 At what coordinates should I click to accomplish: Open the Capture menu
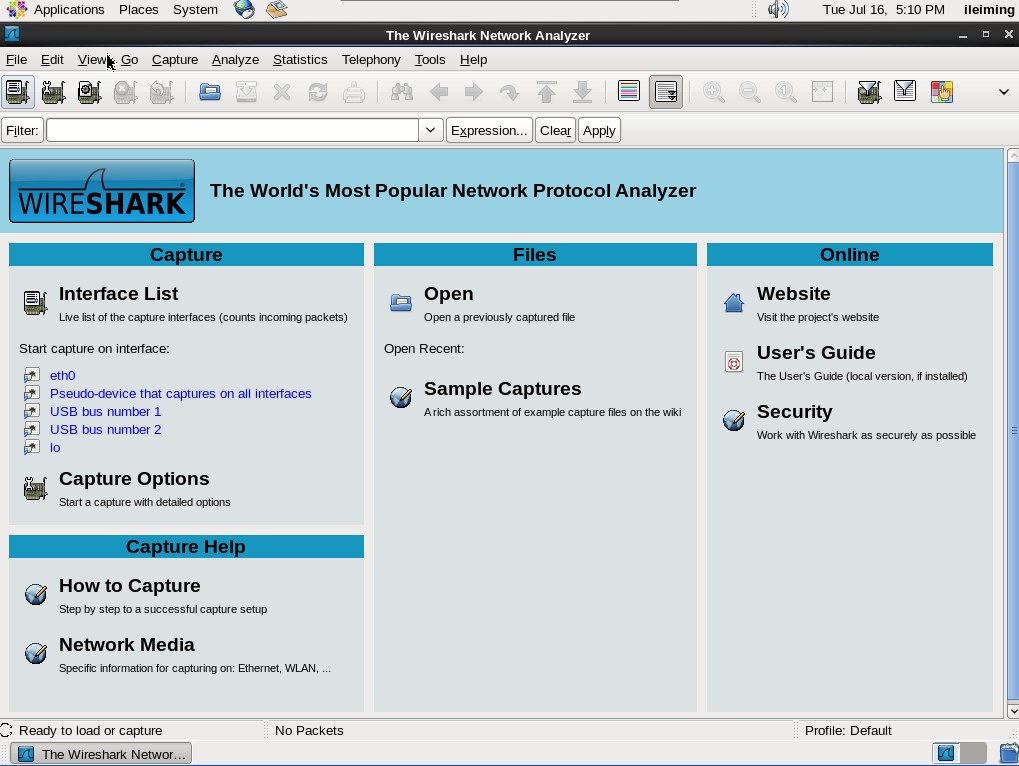pyautogui.click(x=175, y=60)
